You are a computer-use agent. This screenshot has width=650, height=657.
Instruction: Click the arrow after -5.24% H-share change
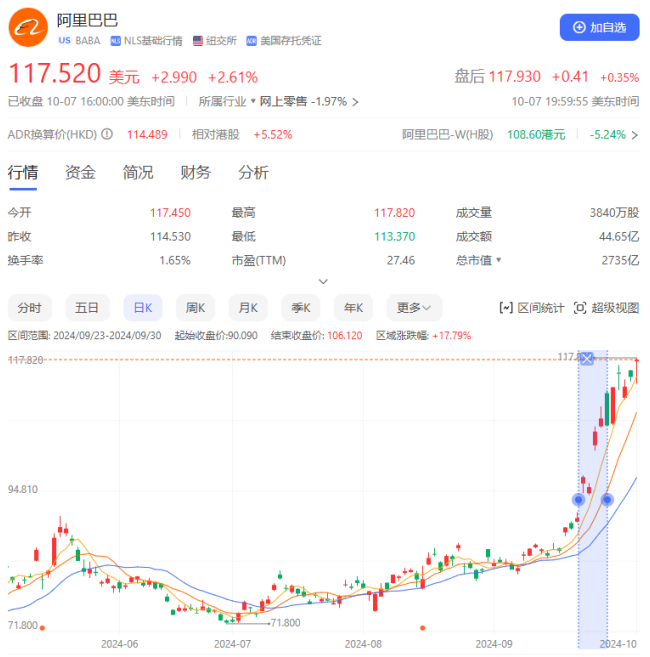point(634,135)
